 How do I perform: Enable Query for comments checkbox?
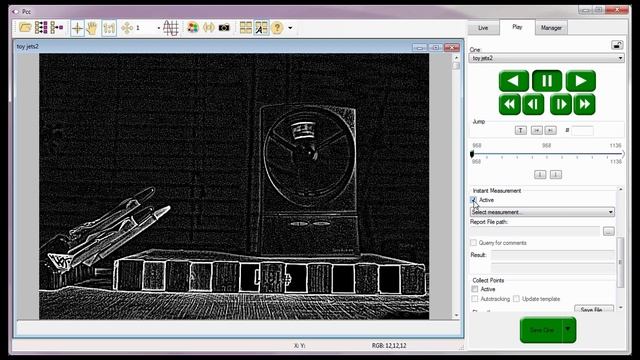point(473,243)
